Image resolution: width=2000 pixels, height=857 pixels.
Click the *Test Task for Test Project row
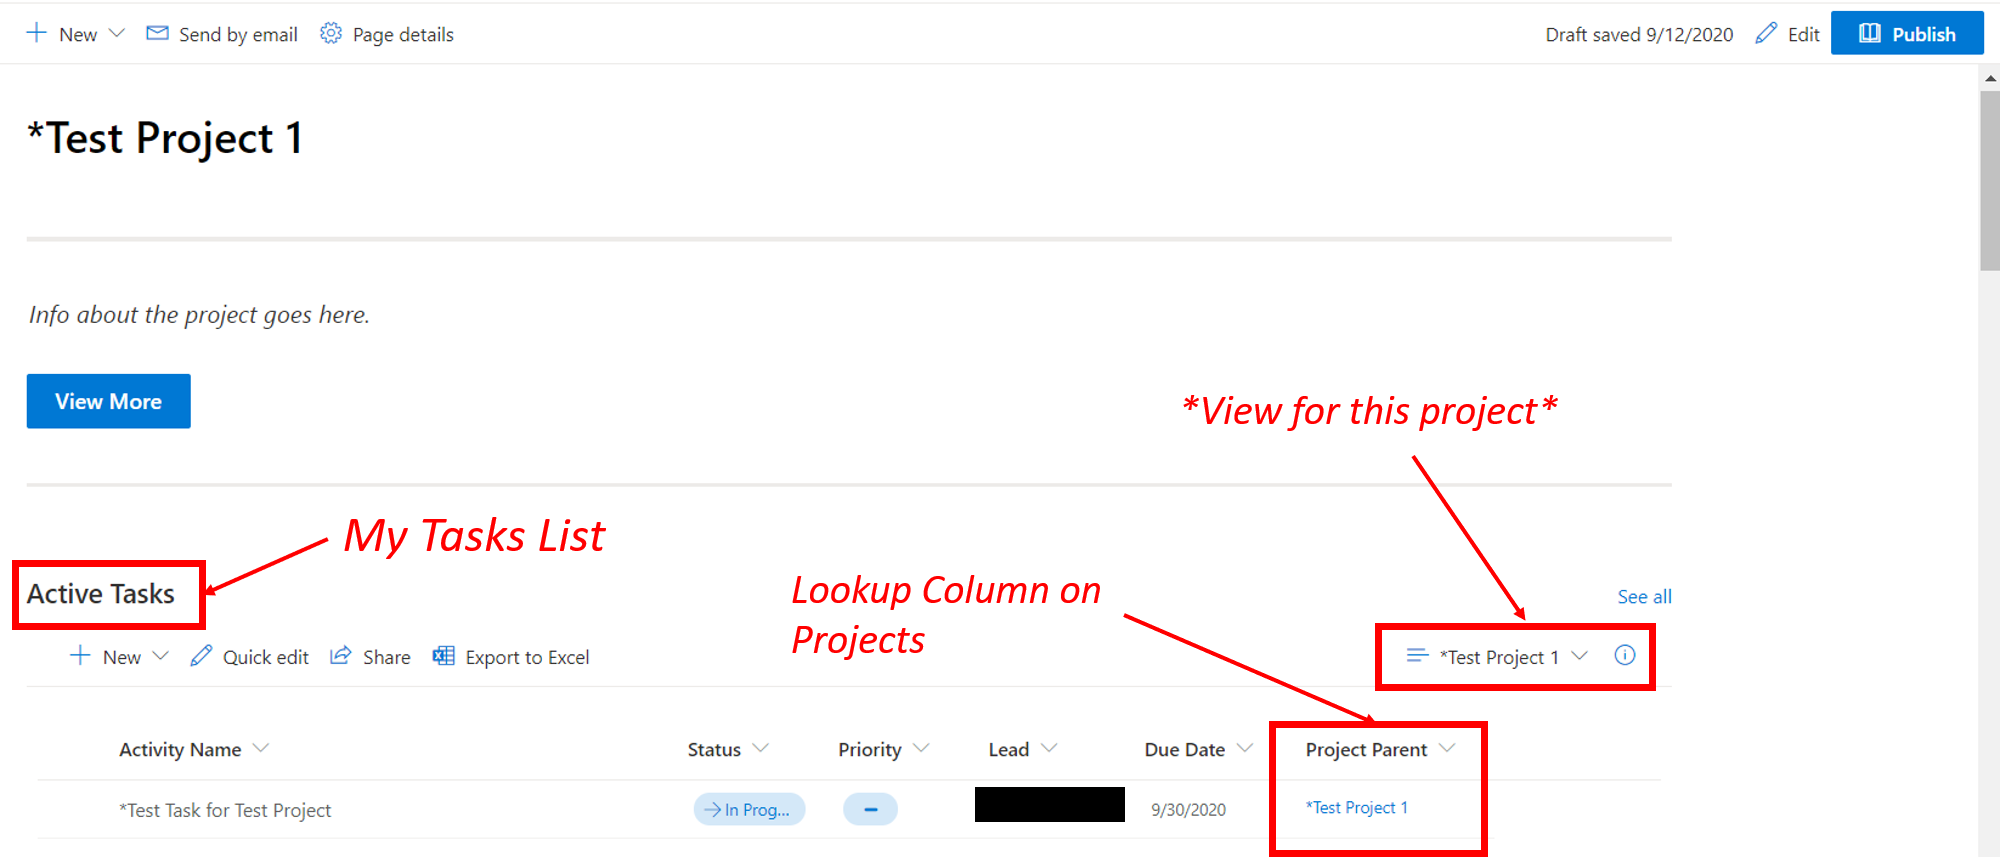click(x=849, y=809)
